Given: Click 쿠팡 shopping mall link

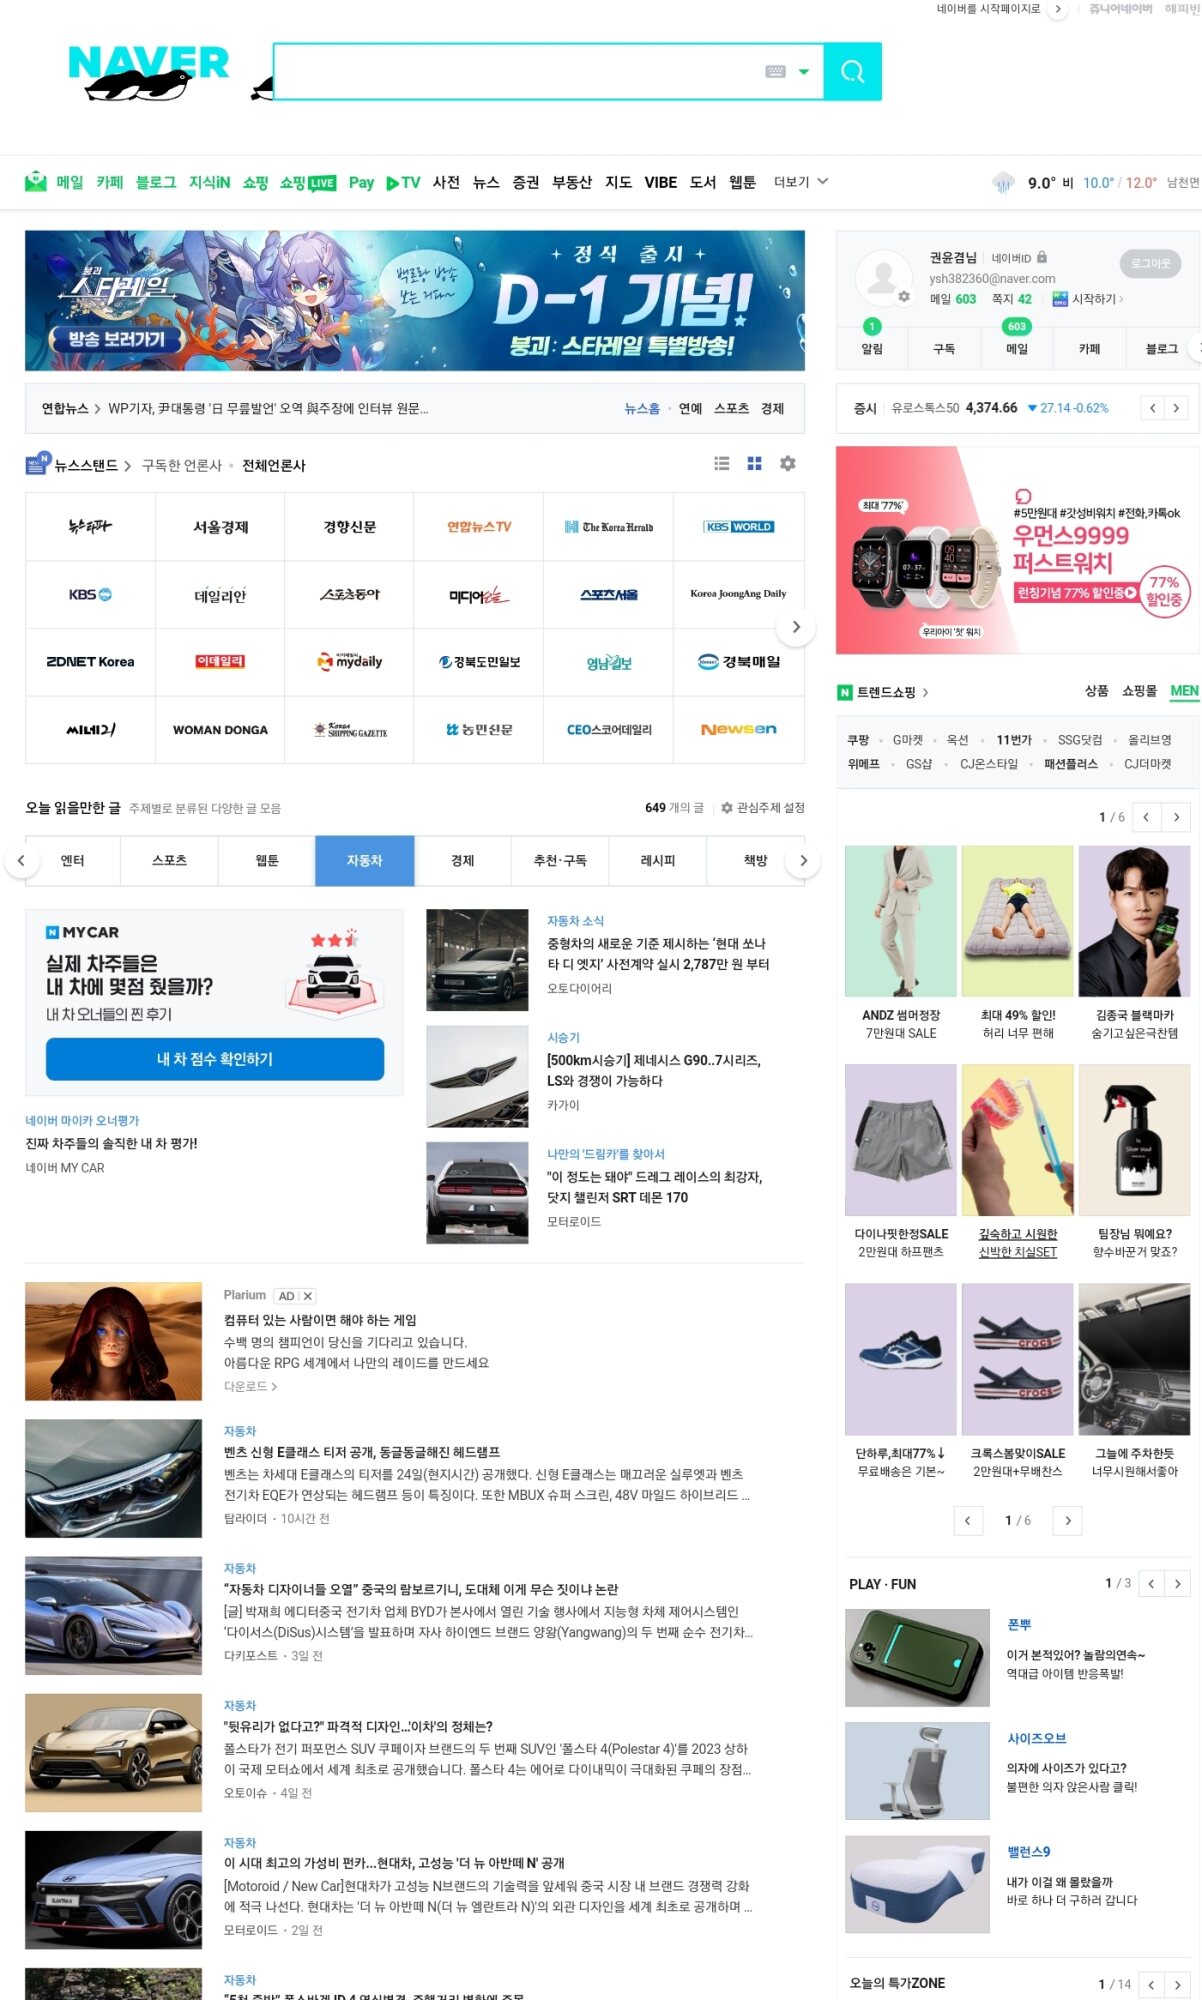Looking at the screenshot, I should 858,739.
